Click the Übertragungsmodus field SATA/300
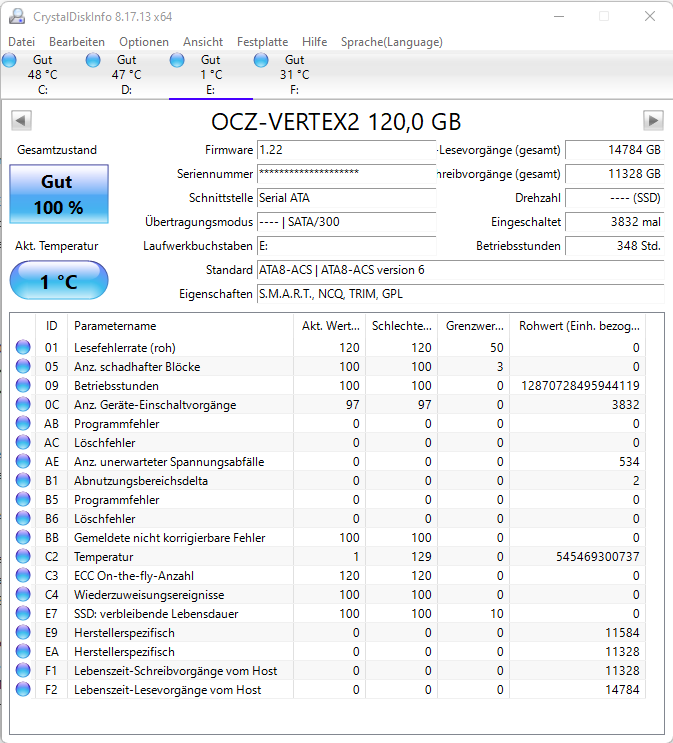Viewport: 673px width, 743px height. [346, 222]
